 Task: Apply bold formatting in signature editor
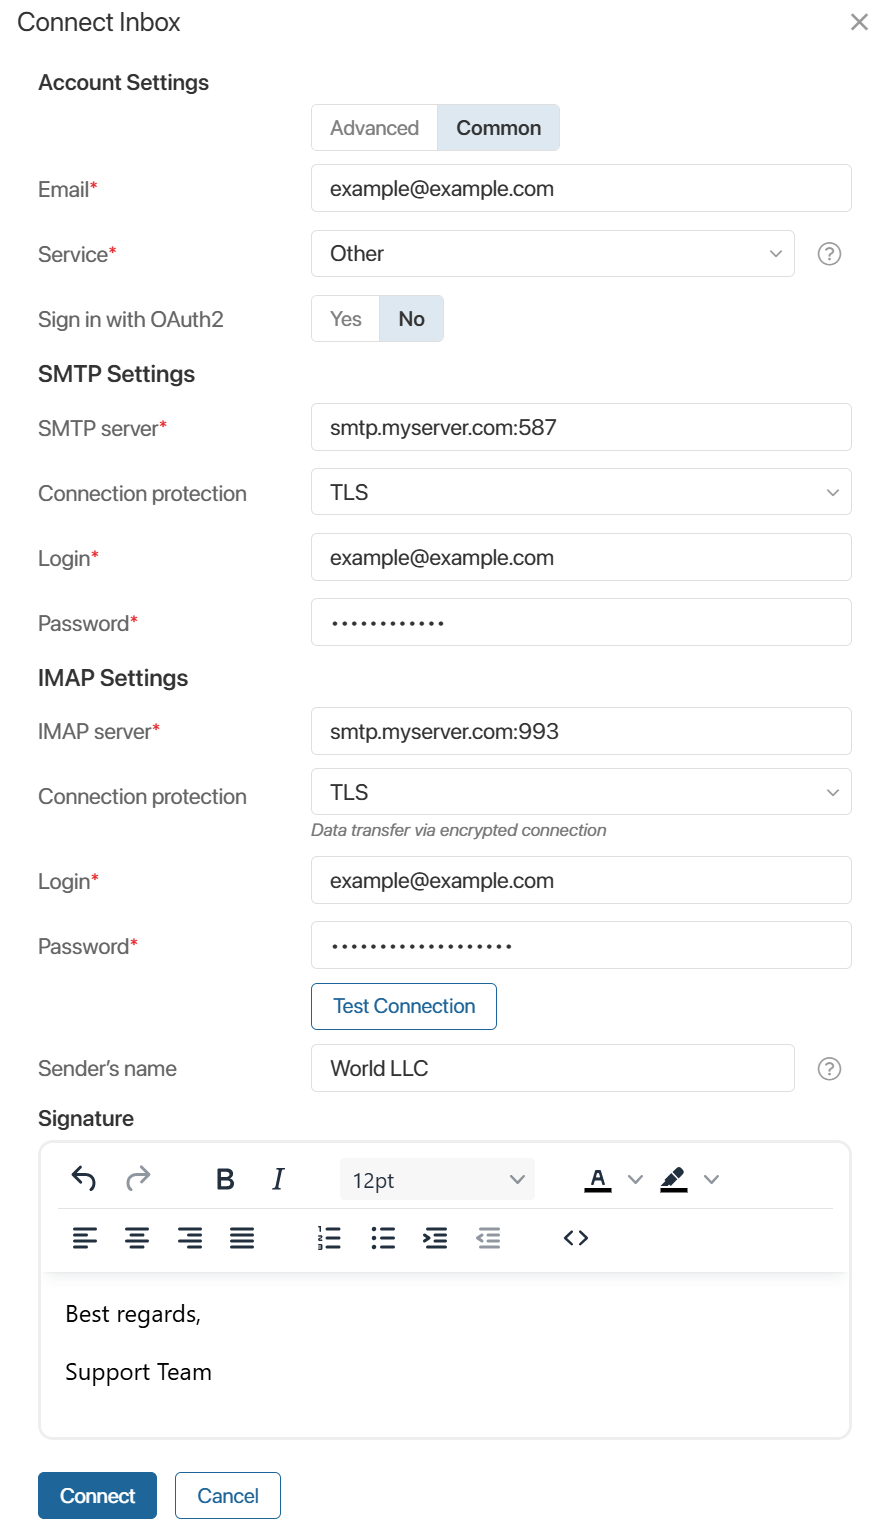click(x=225, y=1179)
